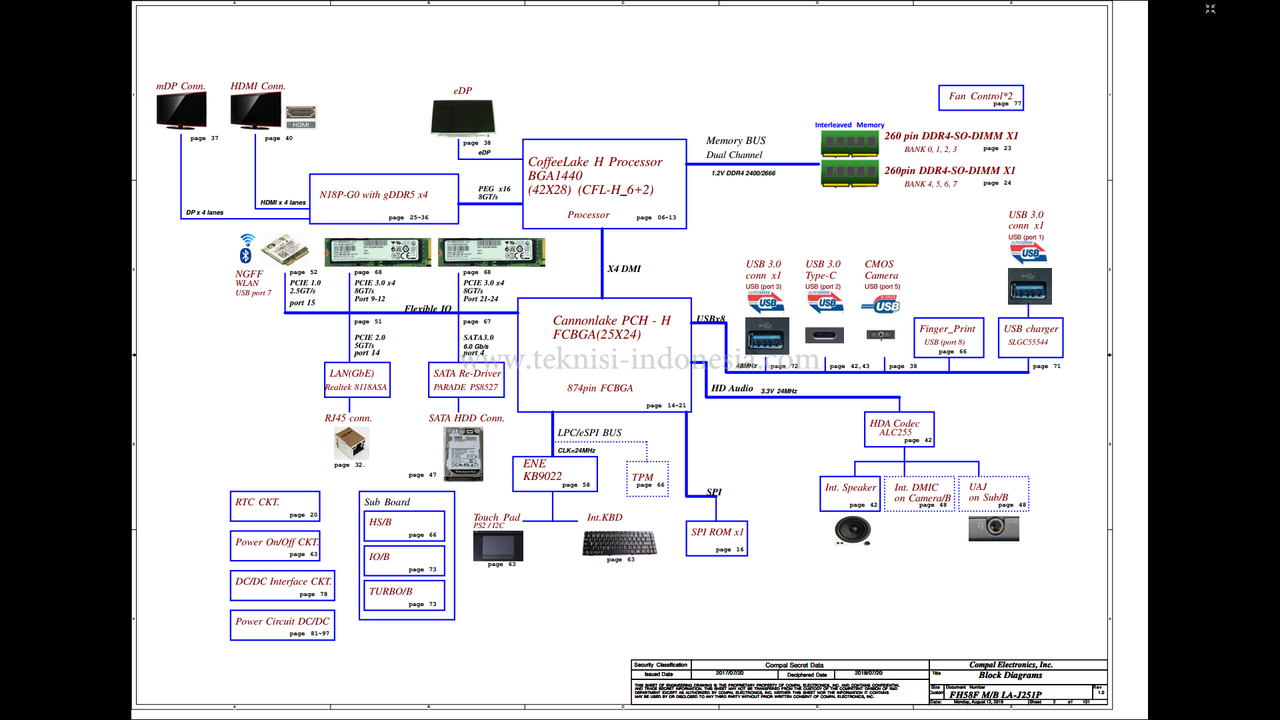Click the mDP Conn. monitor image
The height and width of the screenshot is (720, 1280).
pos(181,111)
